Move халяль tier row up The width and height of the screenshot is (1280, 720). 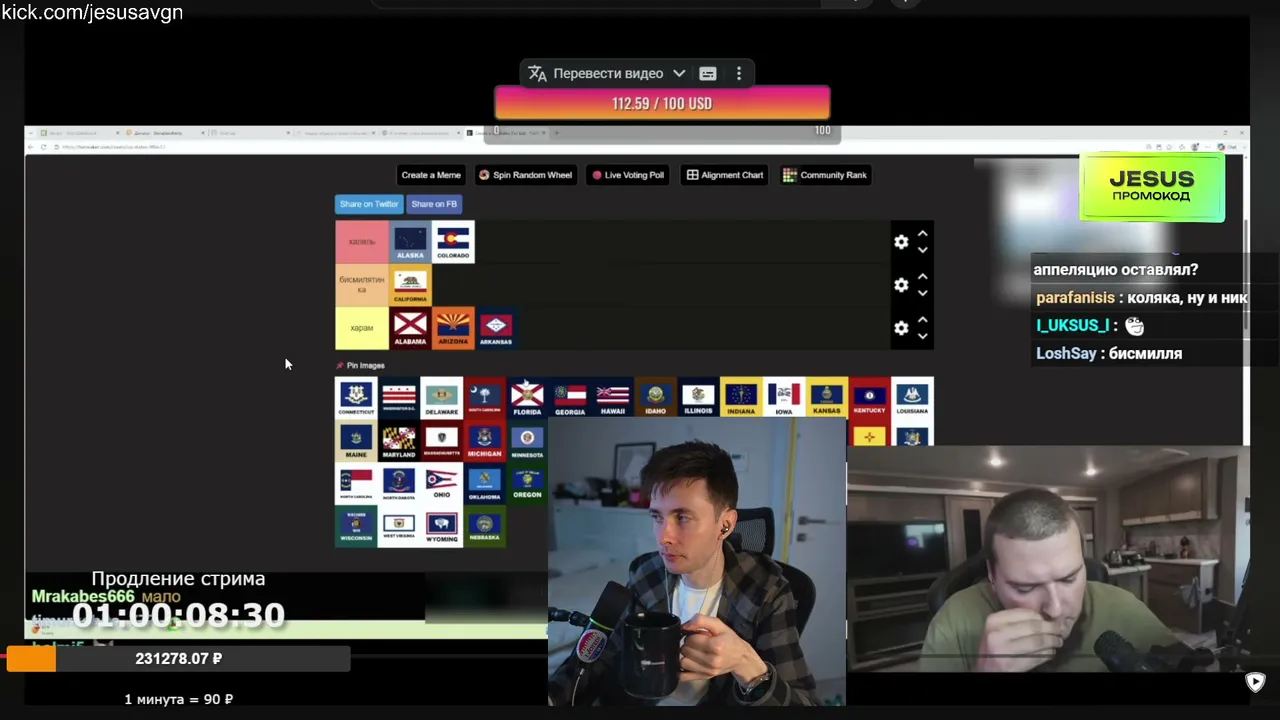(923, 233)
